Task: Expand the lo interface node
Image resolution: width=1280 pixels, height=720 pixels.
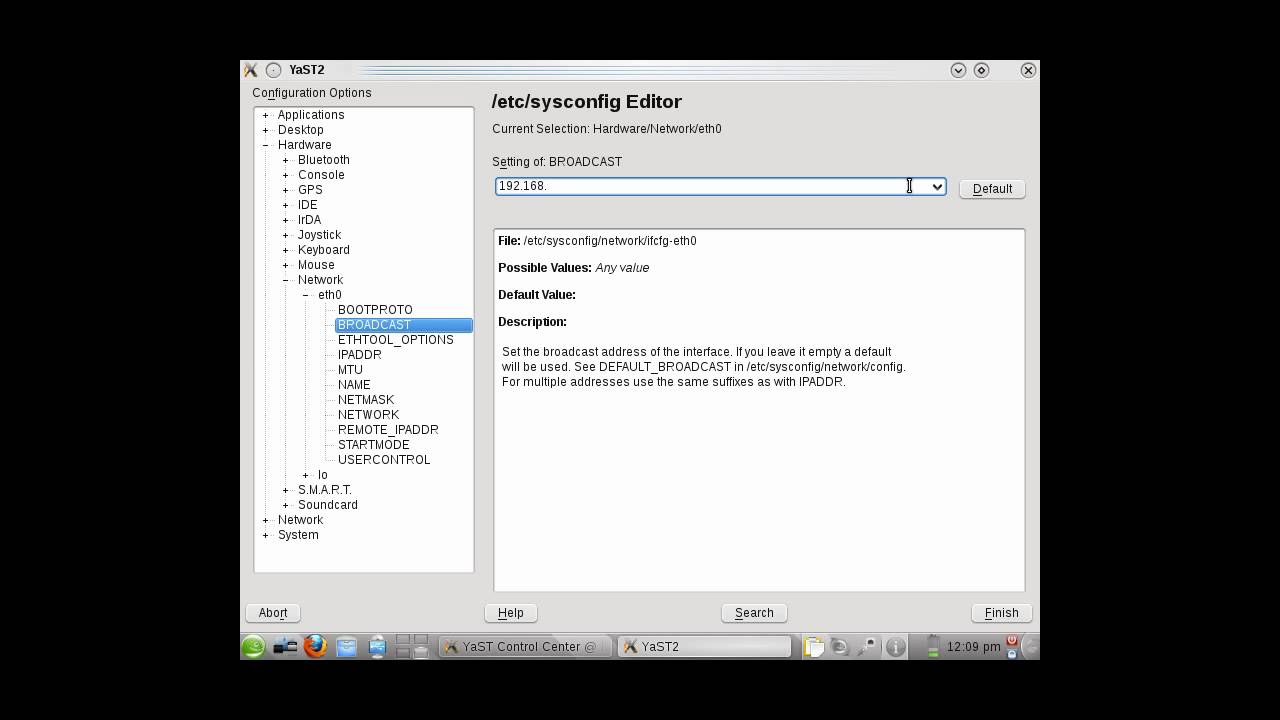Action: pos(306,475)
